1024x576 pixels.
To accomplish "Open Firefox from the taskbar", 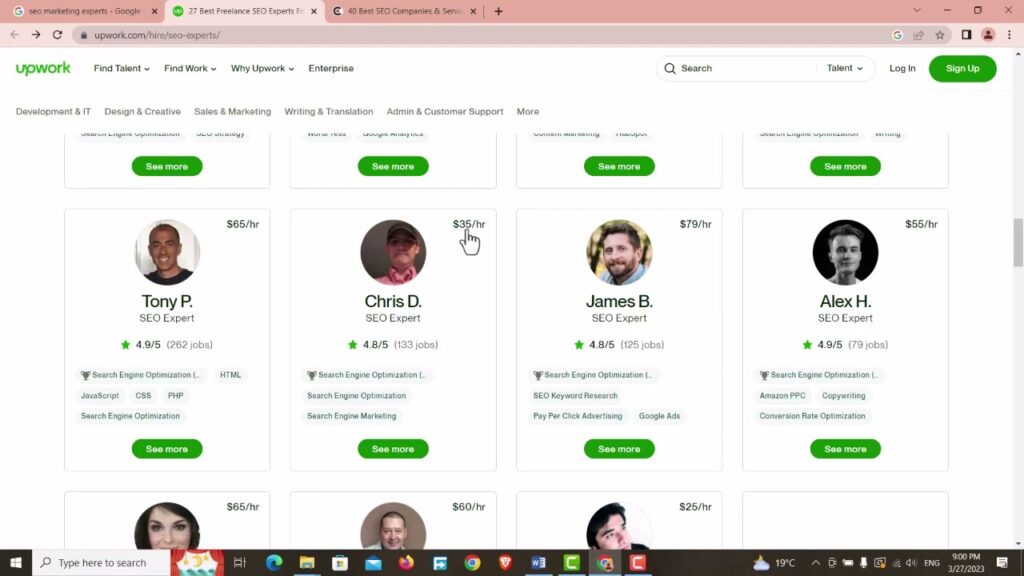I will (406, 563).
